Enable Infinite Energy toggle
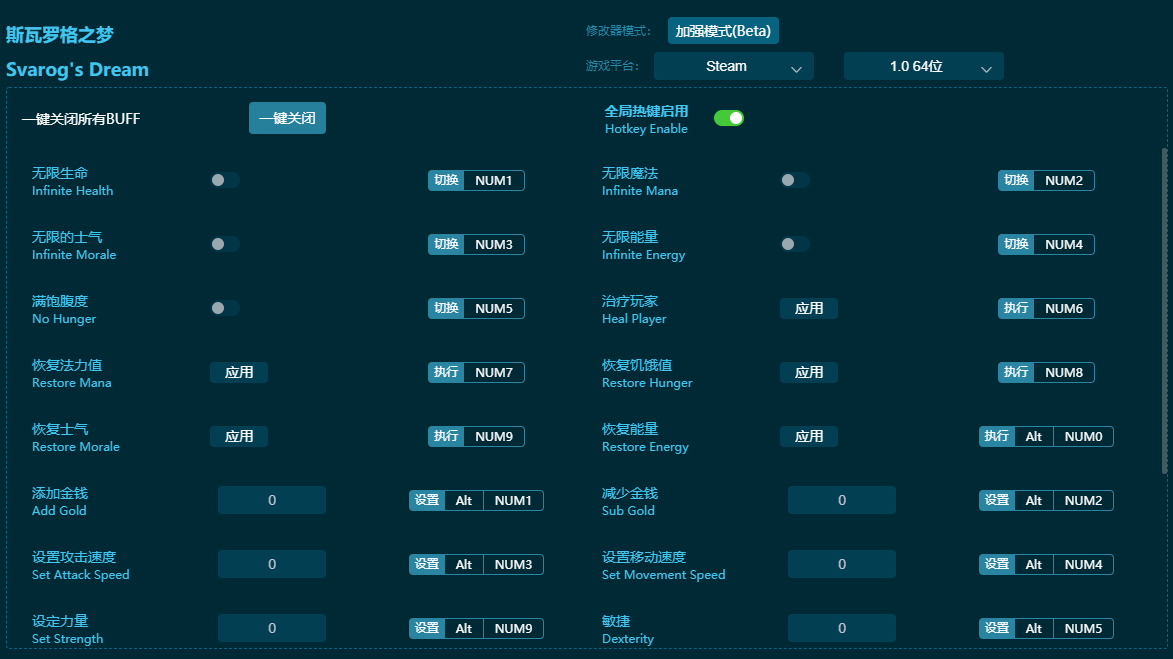Screen dimensions: 1173x659 coord(795,244)
